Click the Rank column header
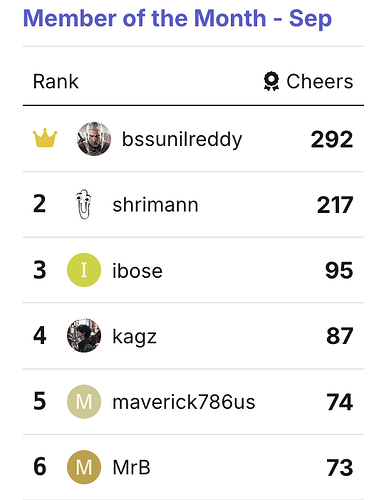The height and width of the screenshot is (500, 388). 56,81
